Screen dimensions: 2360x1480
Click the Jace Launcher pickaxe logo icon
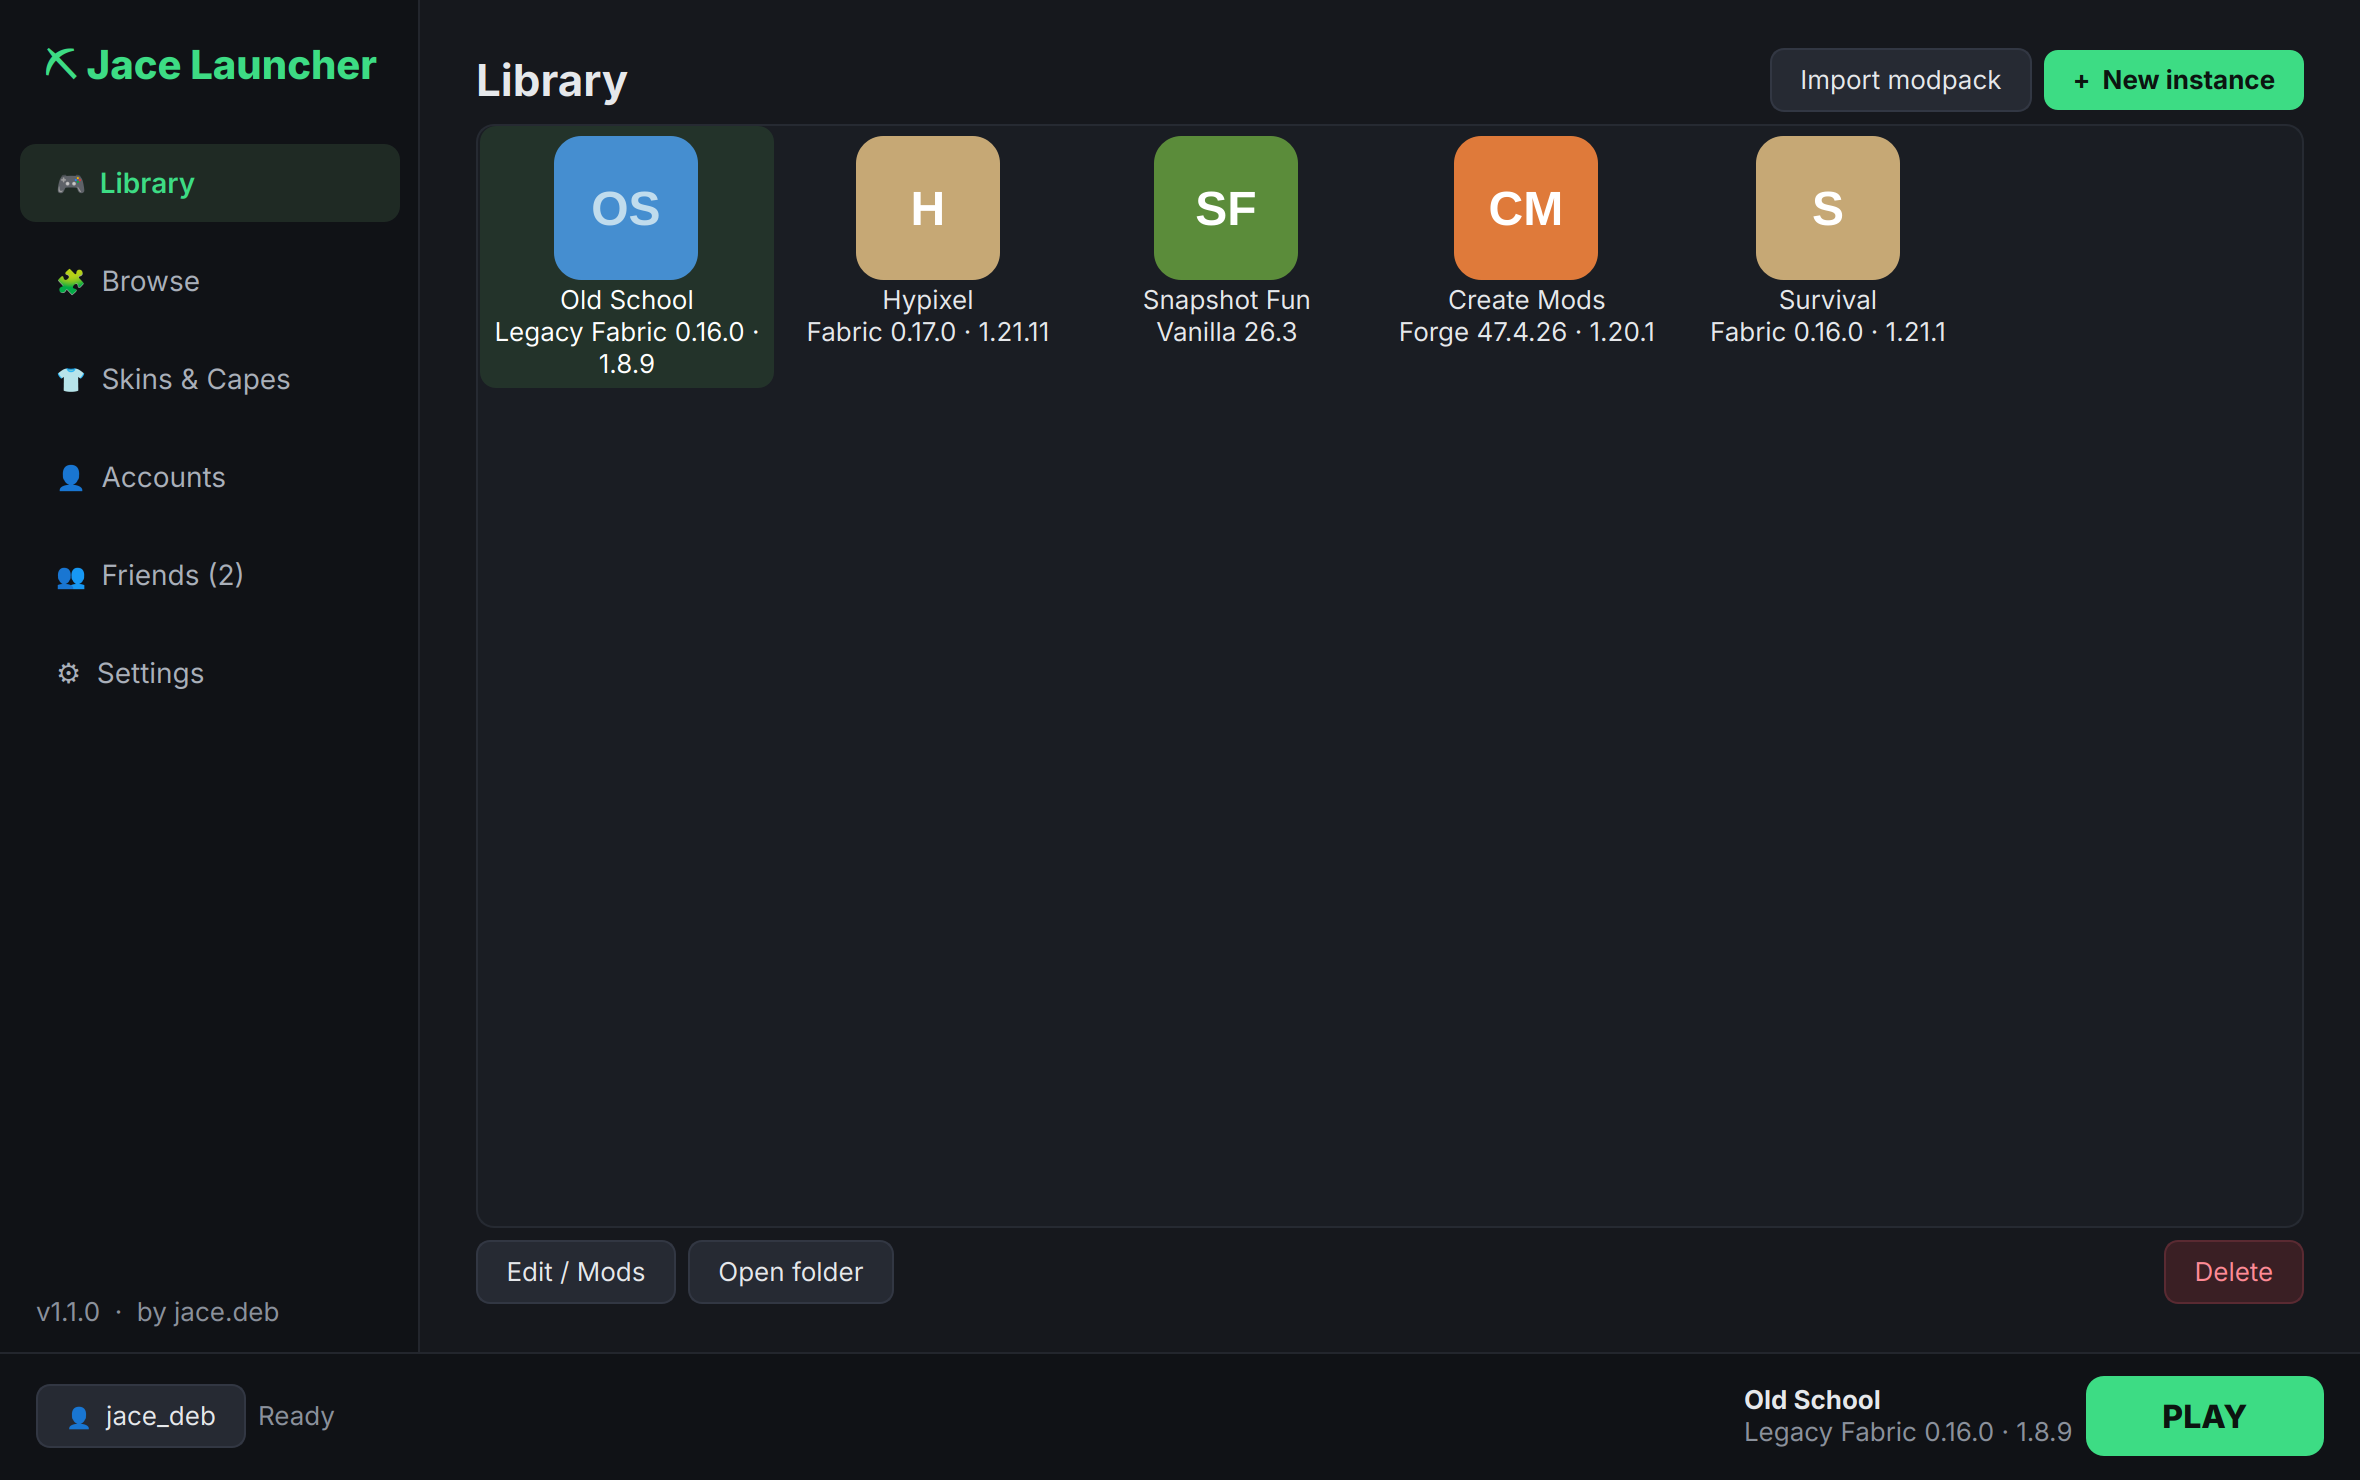[x=61, y=64]
